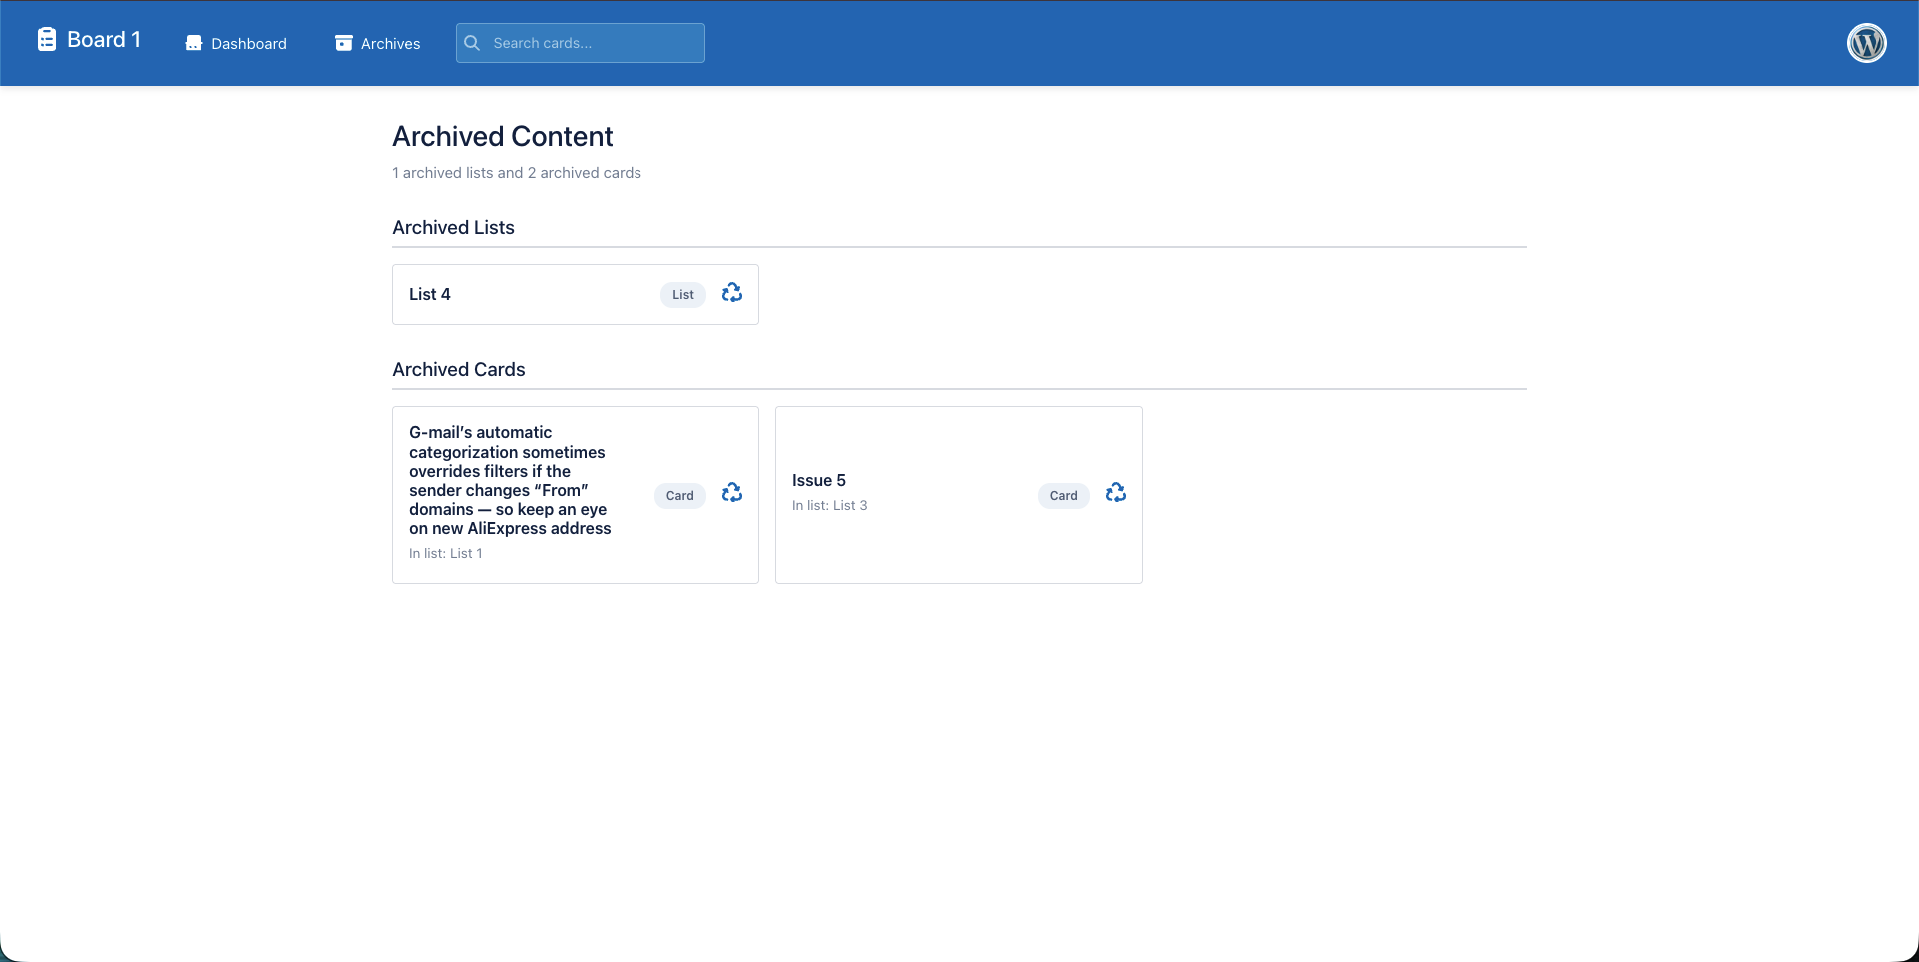Select the G-mail archived card

[x=574, y=494]
